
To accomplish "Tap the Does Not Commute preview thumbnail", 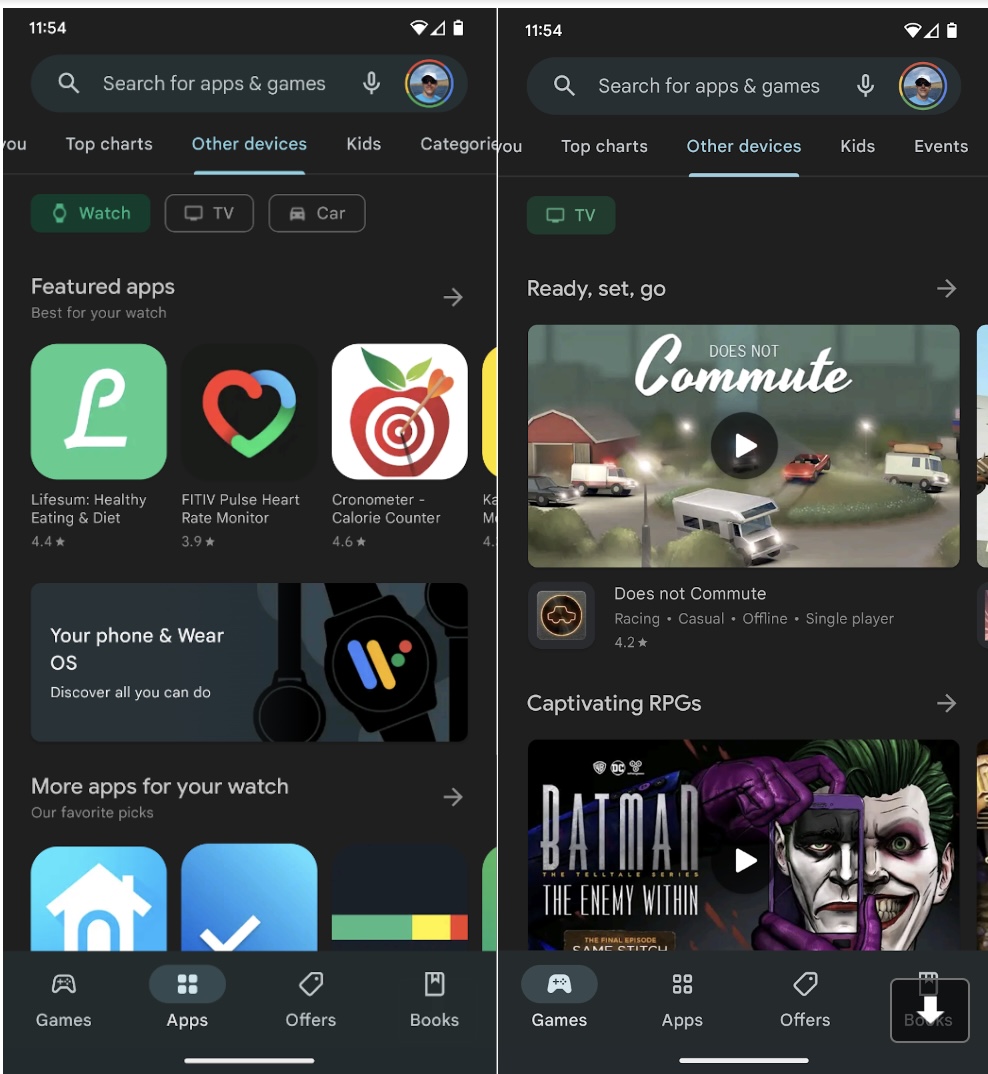I will coord(743,446).
